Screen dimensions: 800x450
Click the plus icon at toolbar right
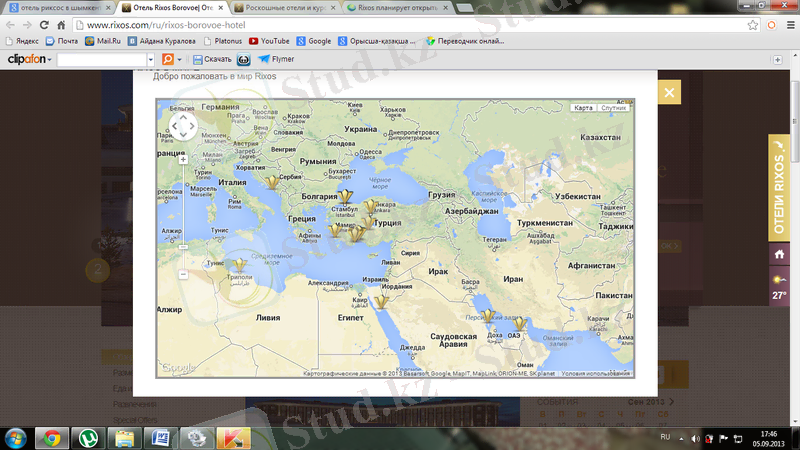click(x=778, y=60)
